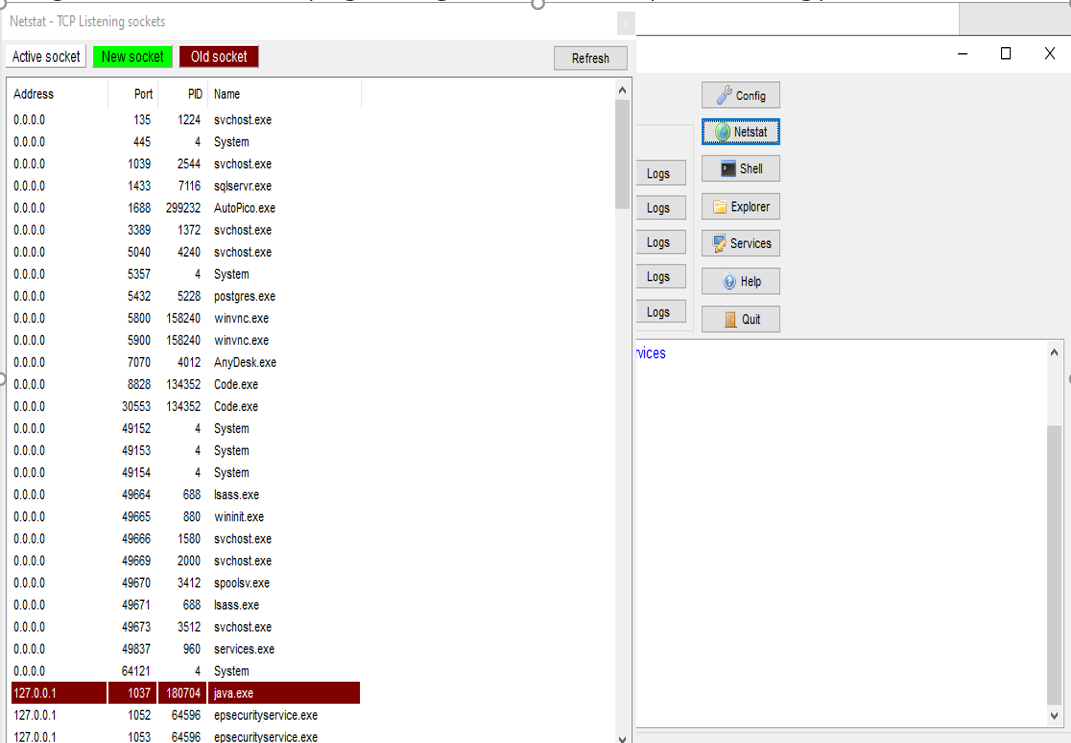The width and height of the screenshot is (1071, 743).
Task: Sort list by Port column header
Action: [x=133, y=94]
